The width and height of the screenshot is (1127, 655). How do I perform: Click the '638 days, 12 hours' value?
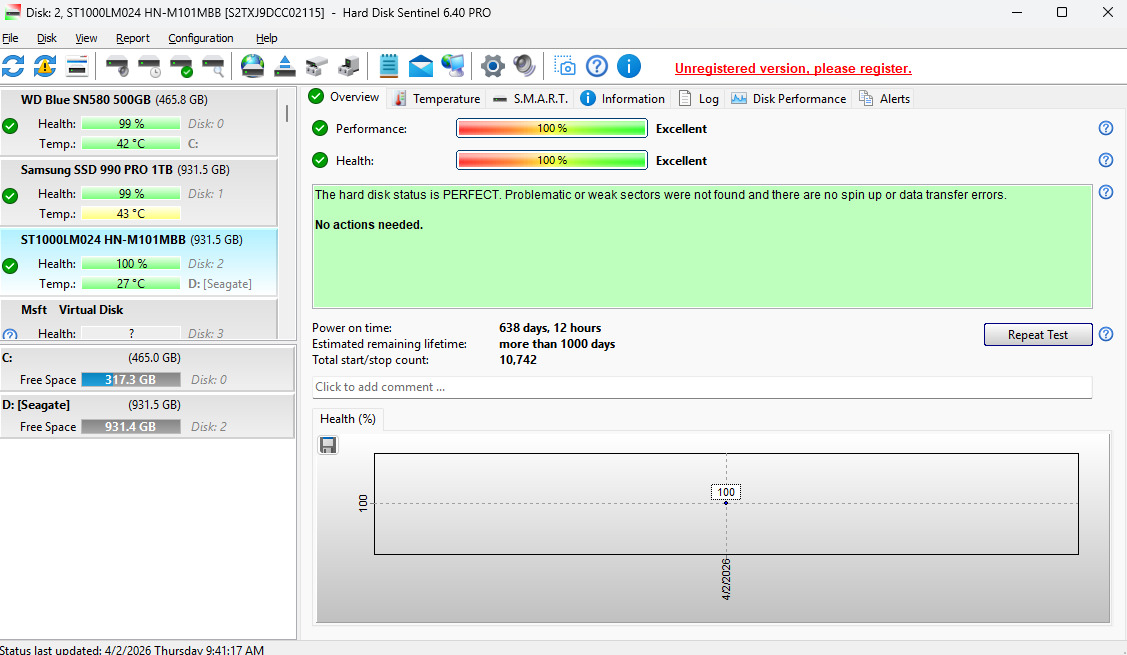pyautogui.click(x=550, y=328)
